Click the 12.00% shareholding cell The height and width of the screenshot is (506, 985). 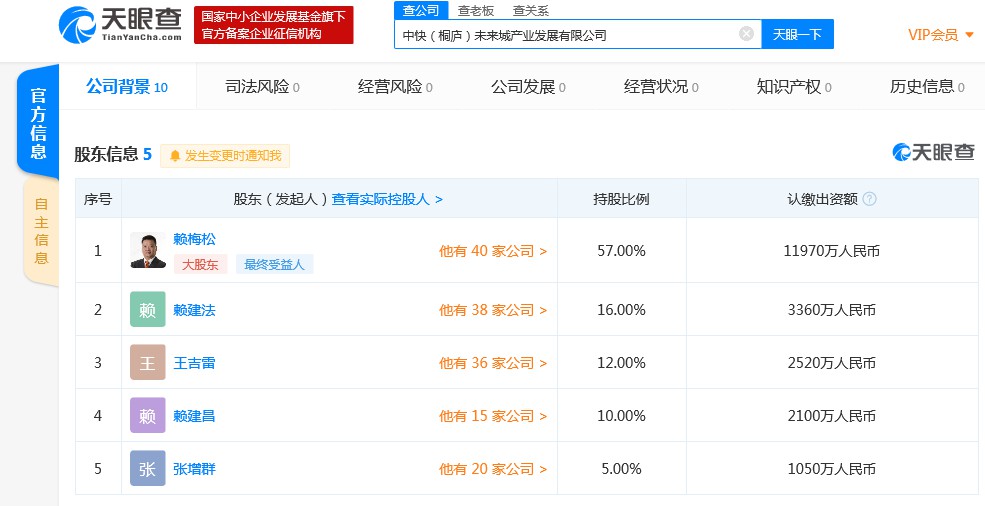pyautogui.click(x=621, y=363)
